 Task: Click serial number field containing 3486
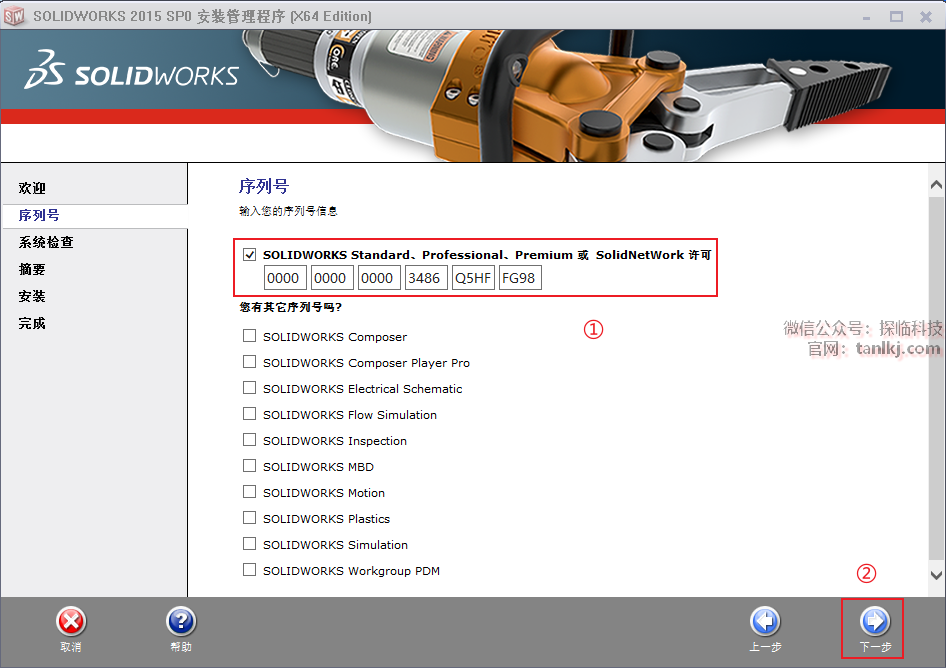click(x=426, y=278)
